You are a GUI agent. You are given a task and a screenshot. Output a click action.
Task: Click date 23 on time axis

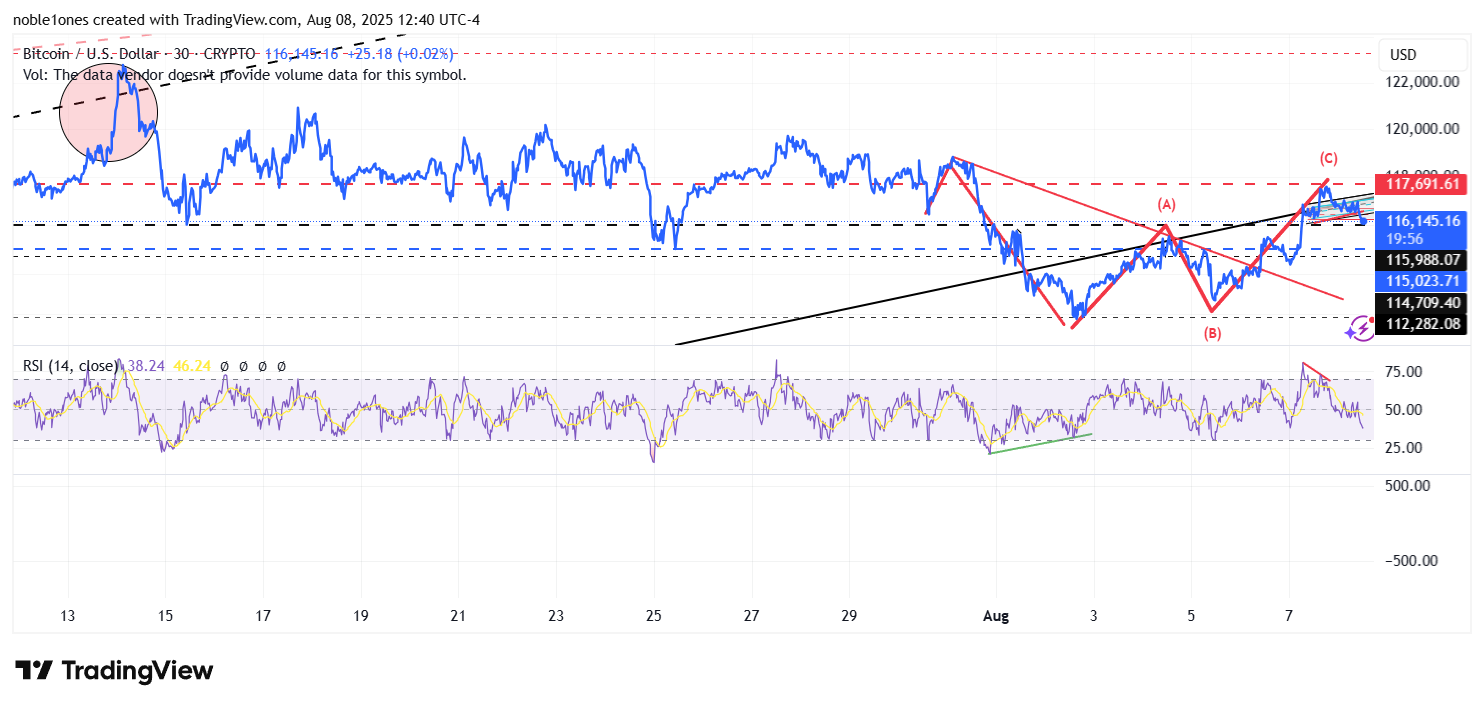pos(556,615)
